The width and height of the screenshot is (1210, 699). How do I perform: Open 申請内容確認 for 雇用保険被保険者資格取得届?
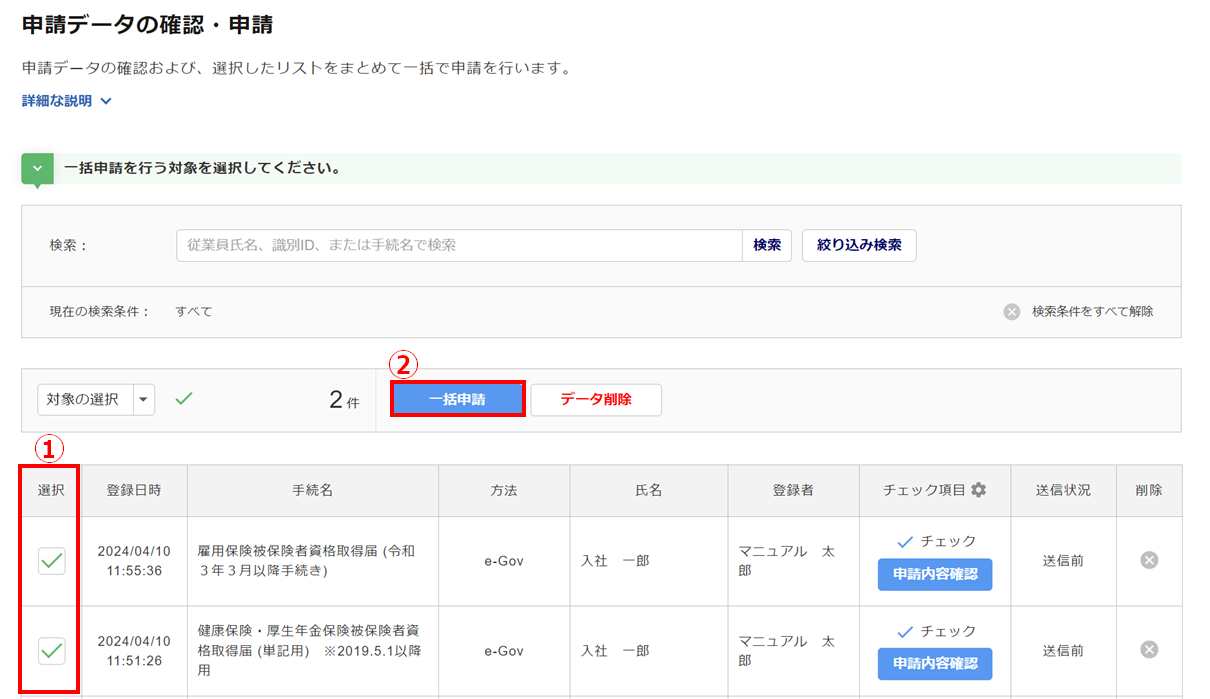pos(935,574)
